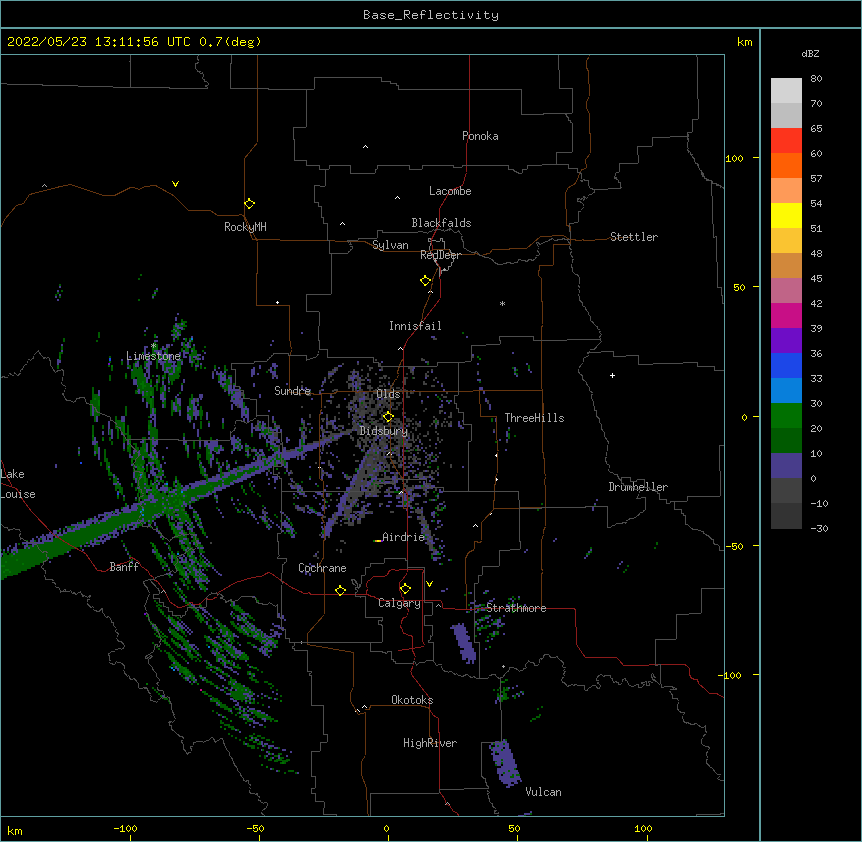
Task: Click the Limestone label
Action: point(153,356)
